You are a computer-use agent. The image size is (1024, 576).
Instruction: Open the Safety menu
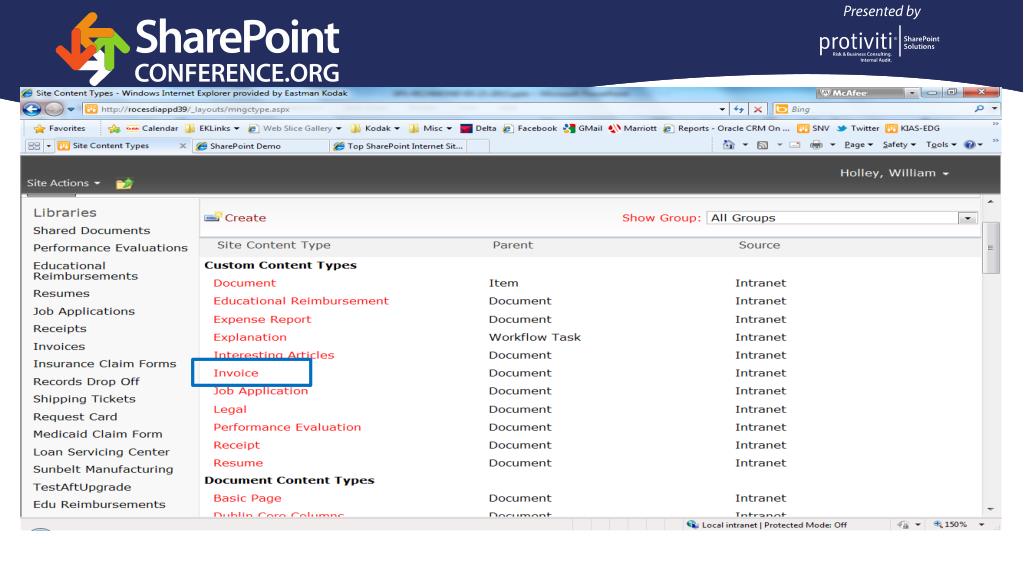[x=899, y=145]
